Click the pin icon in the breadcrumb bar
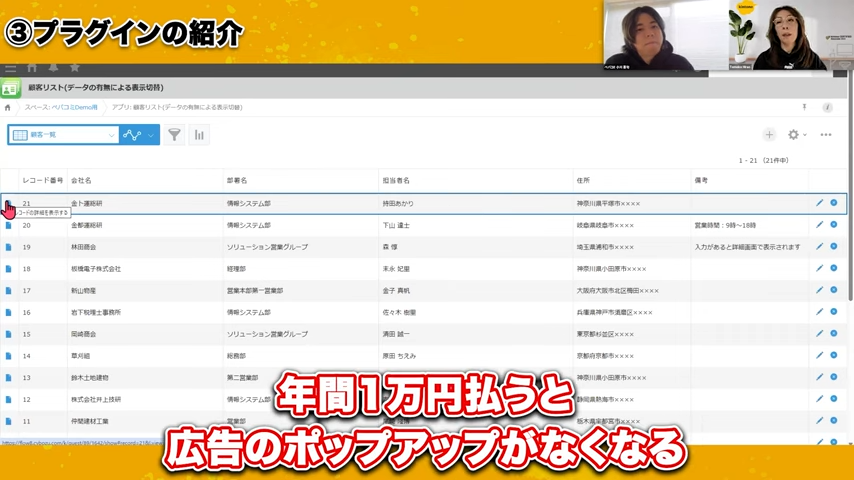Image resolution: width=854 pixels, height=480 pixels. 804,107
